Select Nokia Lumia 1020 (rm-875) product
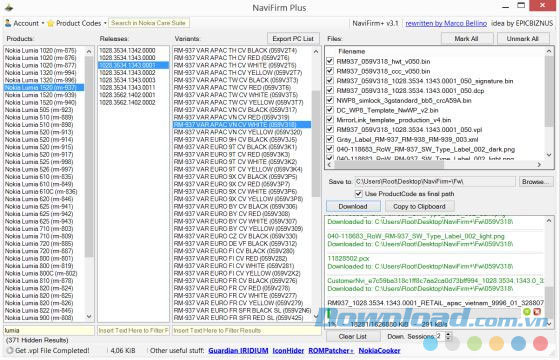 click(41, 50)
